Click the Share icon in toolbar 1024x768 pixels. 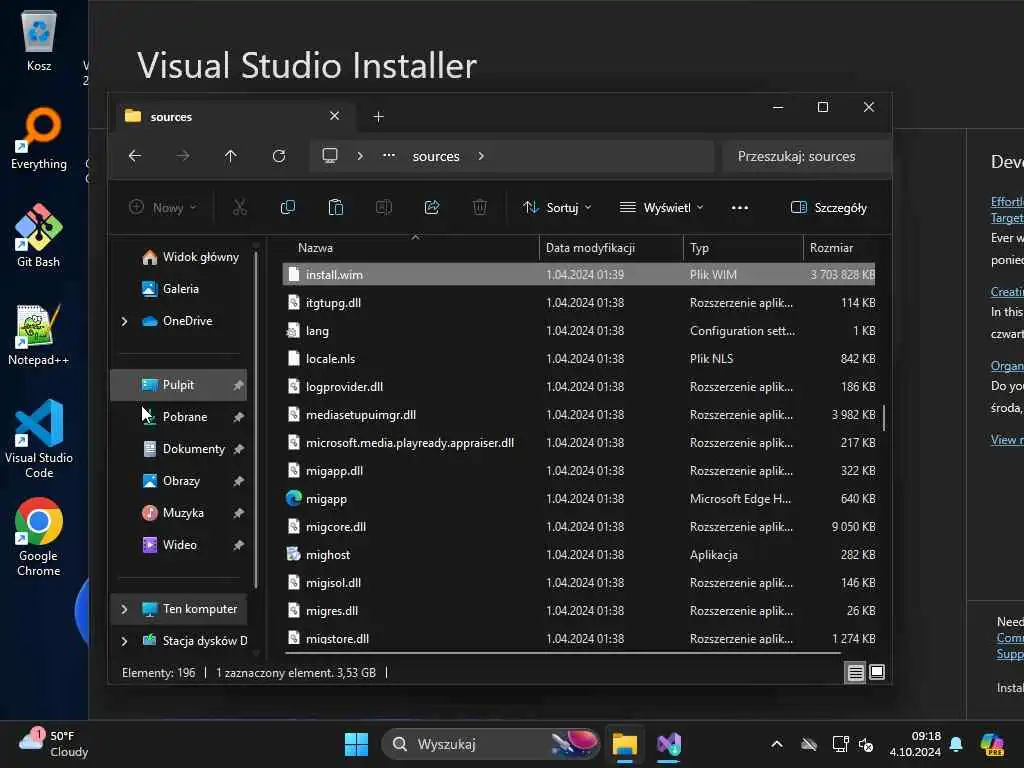click(432, 208)
